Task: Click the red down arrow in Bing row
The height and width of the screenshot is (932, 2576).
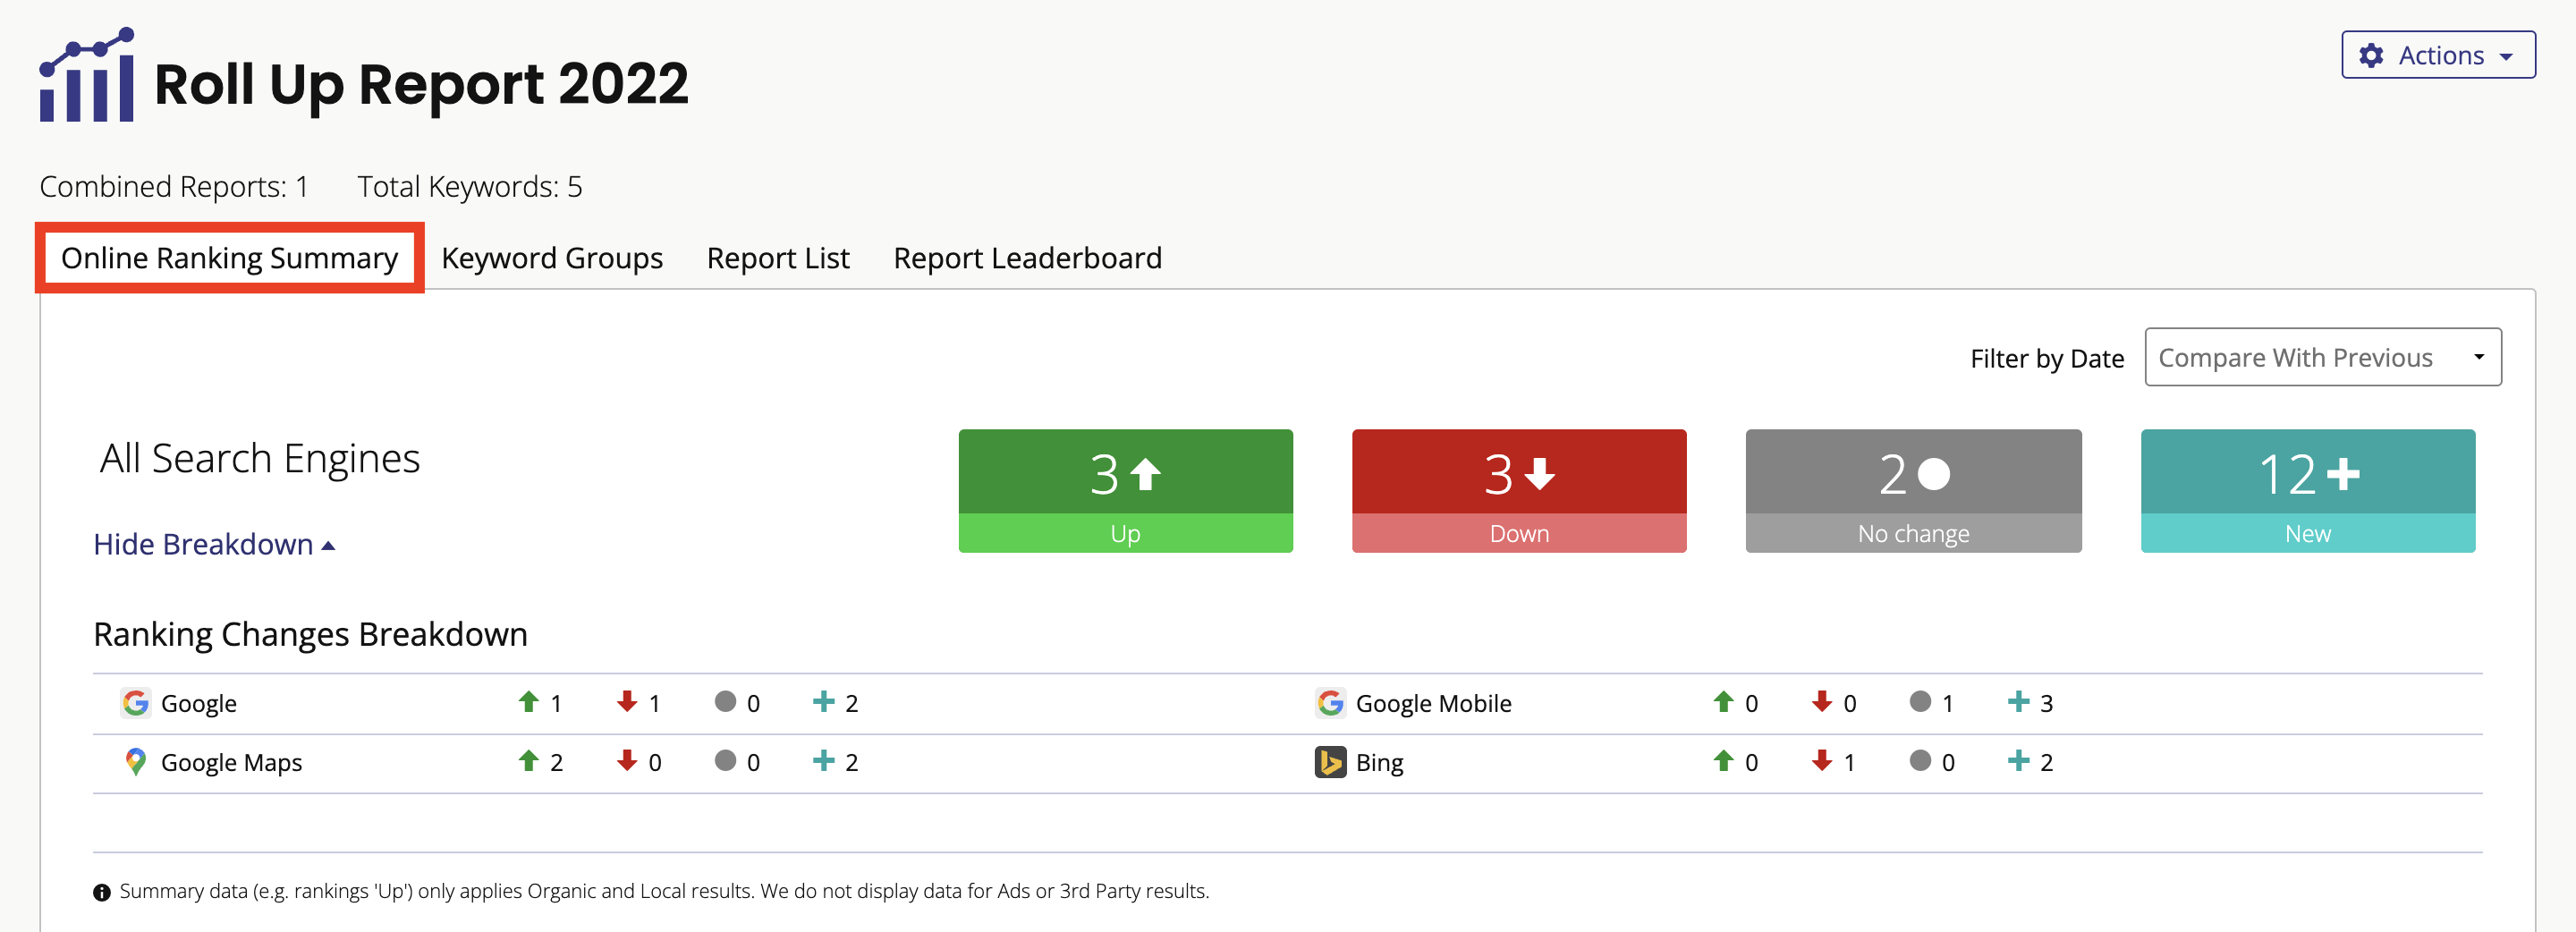Action: click(1821, 761)
